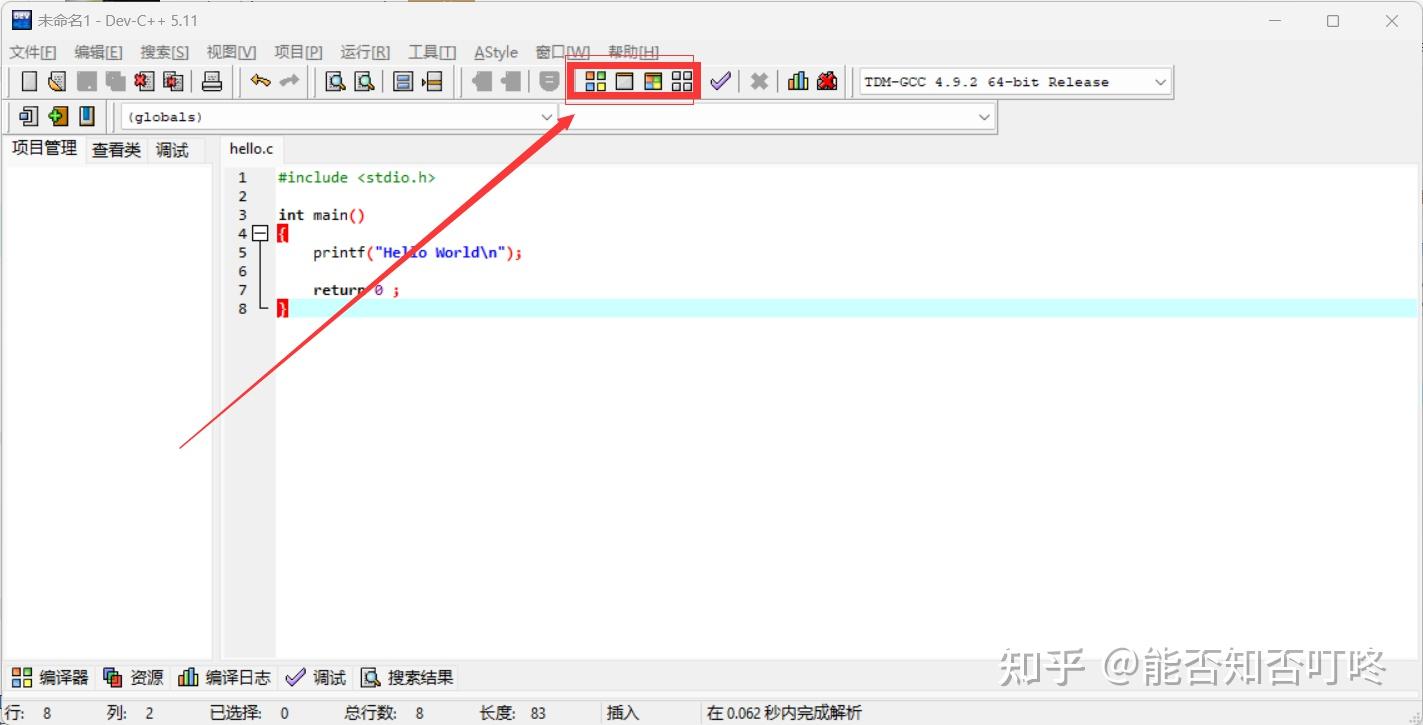Click the Compile & Run toolbar icon
Image resolution: width=1423 pixels, height=725 pixels.
coord(653,82)
